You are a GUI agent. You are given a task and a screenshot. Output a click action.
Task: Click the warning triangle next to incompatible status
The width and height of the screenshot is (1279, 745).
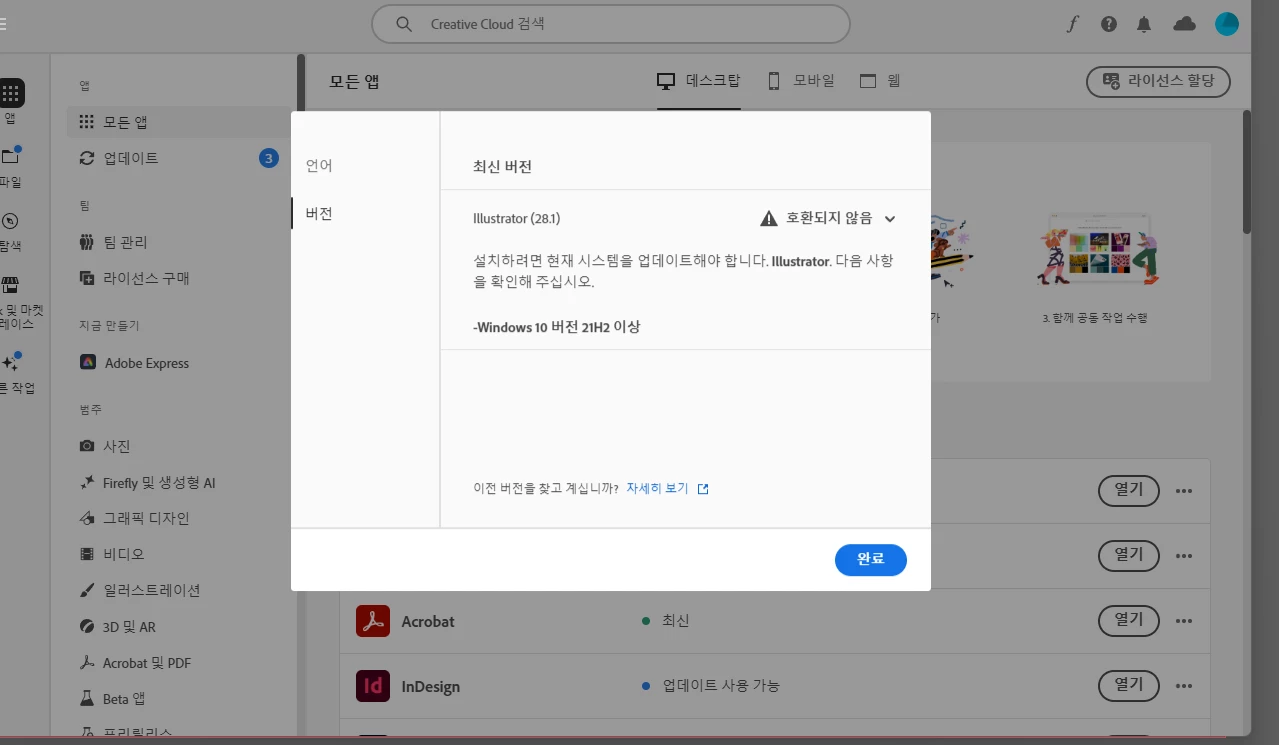pos(768,218)
